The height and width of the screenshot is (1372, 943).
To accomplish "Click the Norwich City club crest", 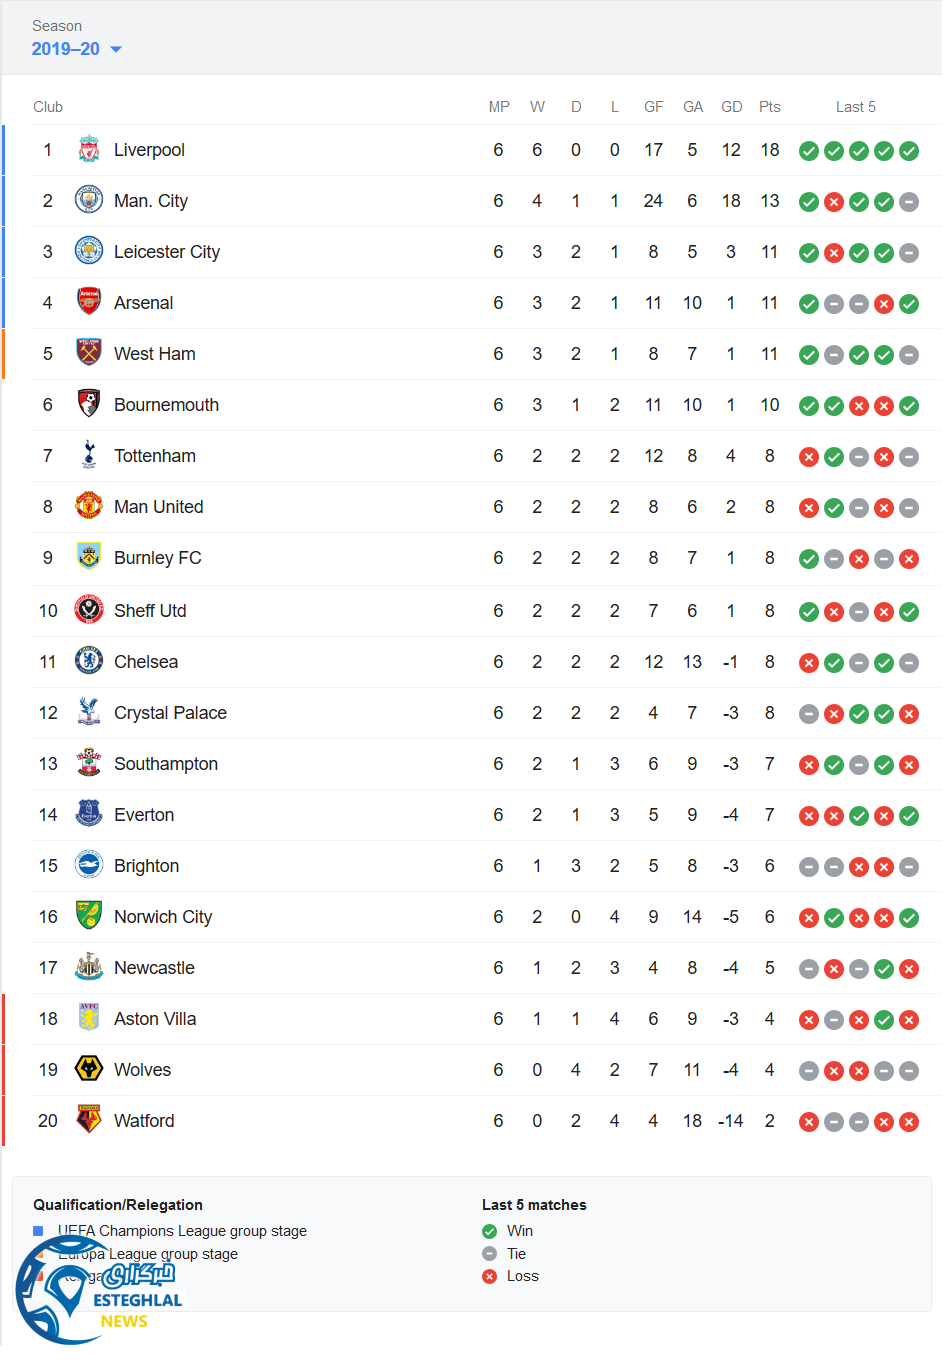I will click(x=89, y=916).
